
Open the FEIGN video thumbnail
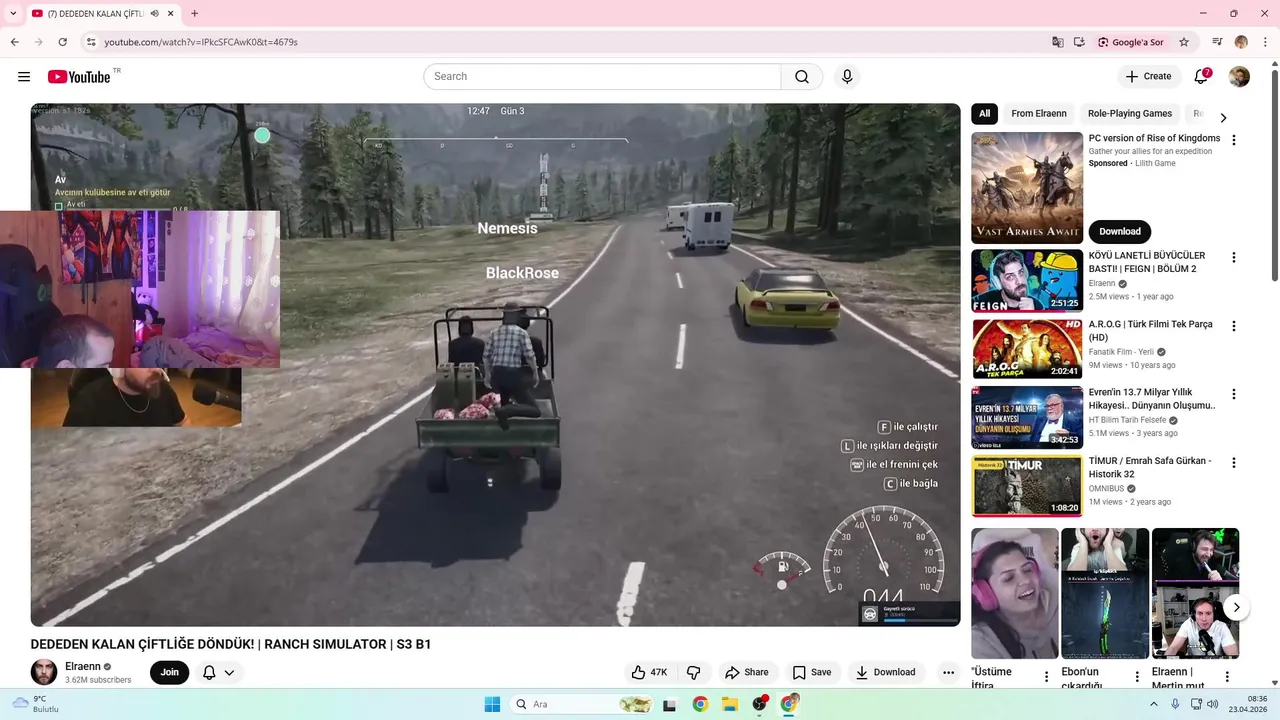(1027, 280)
